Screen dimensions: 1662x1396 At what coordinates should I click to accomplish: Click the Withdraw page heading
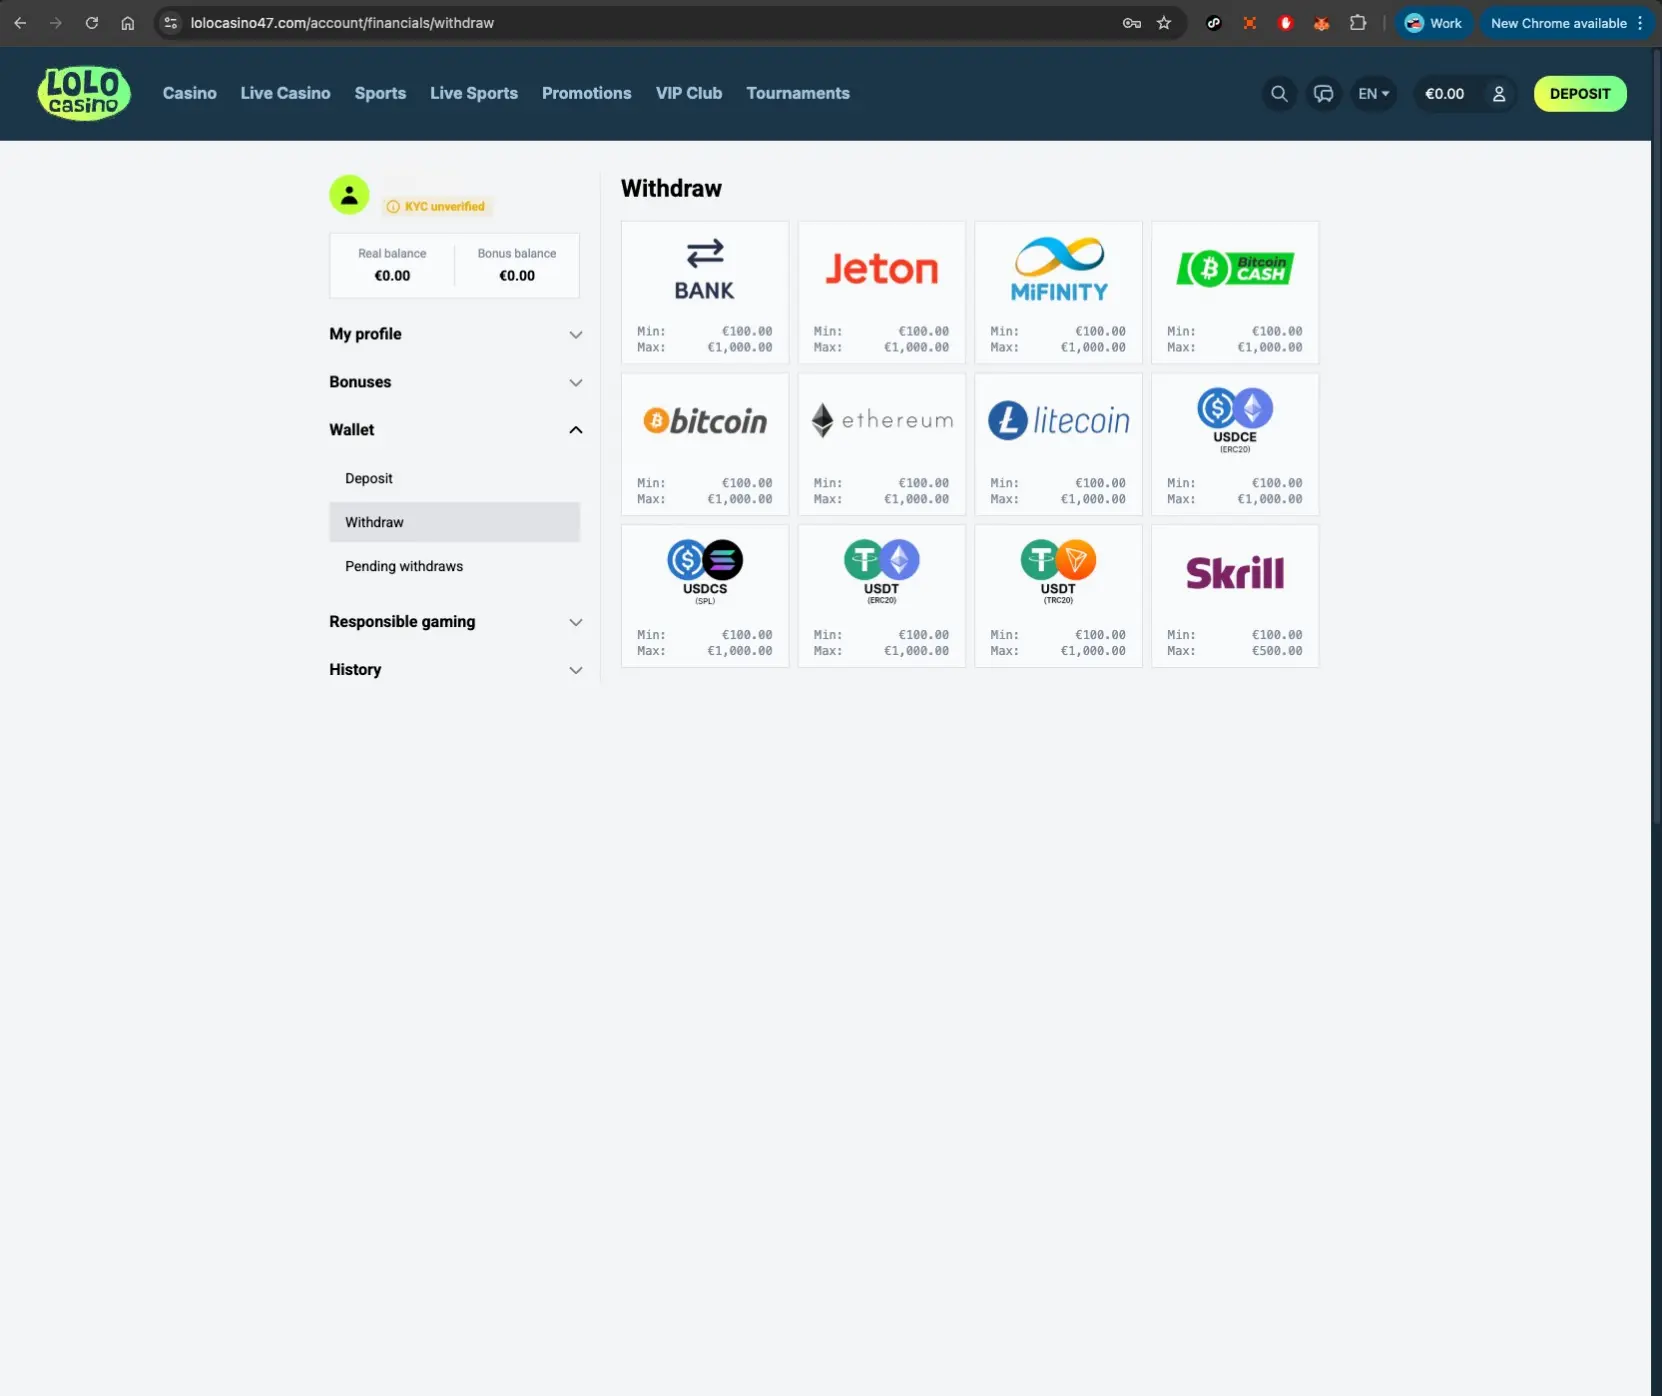point(671,189)
